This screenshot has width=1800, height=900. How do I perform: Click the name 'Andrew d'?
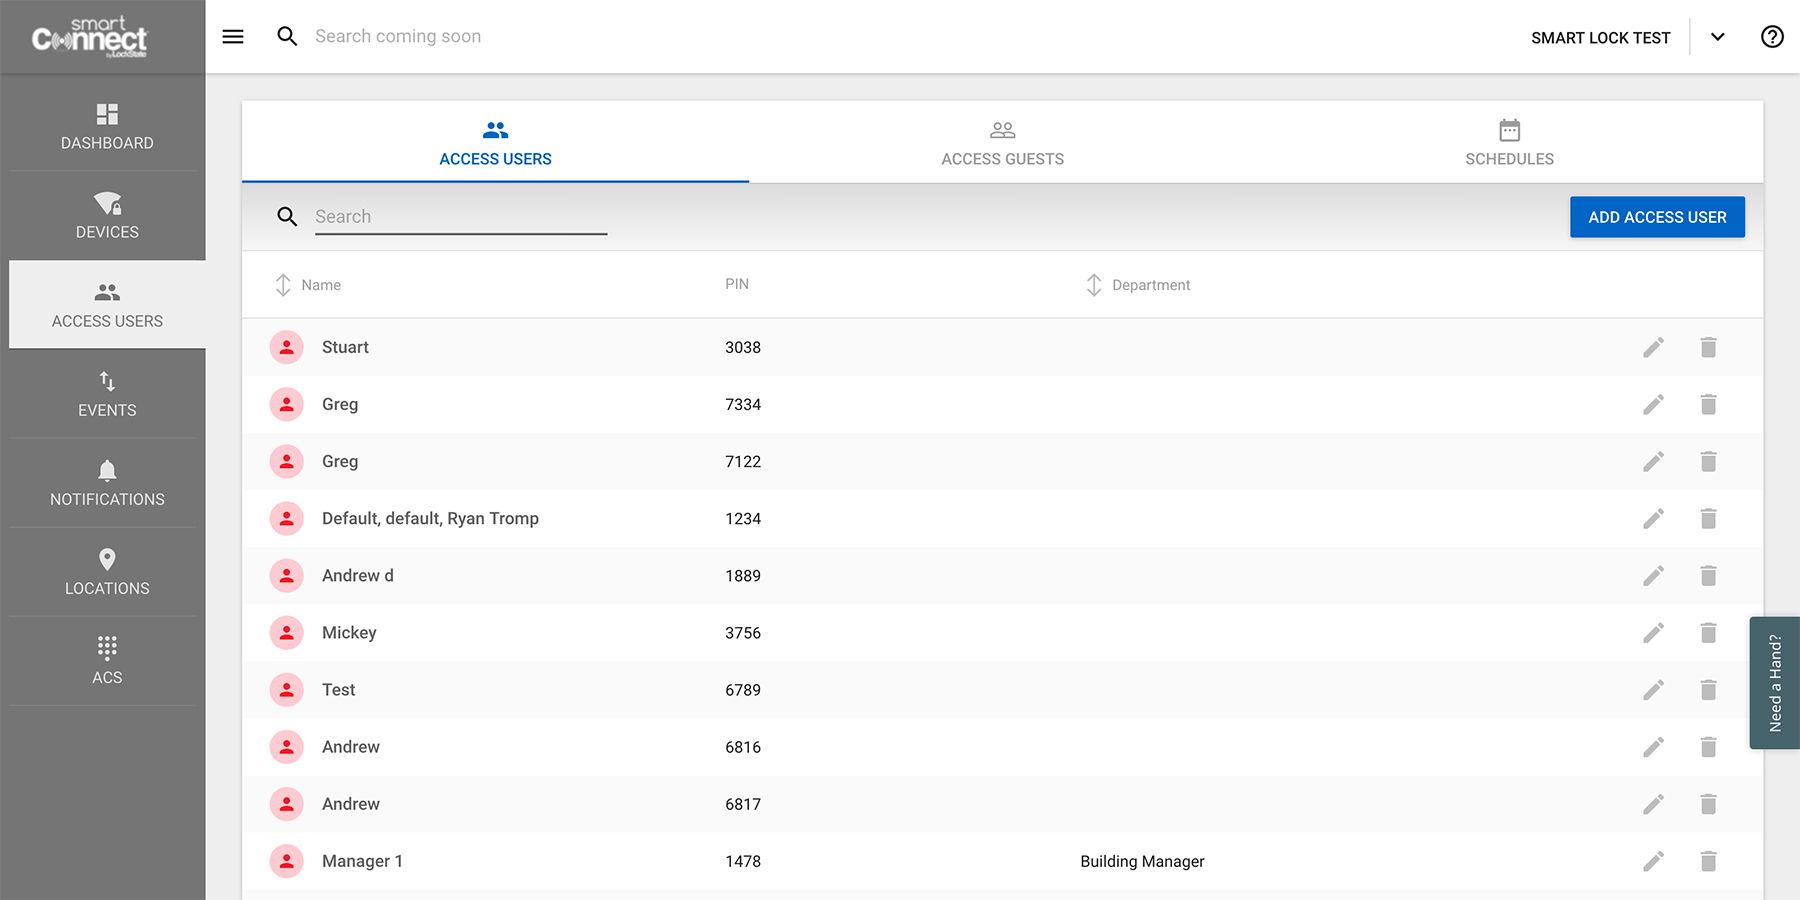click(x=358, y=575)
